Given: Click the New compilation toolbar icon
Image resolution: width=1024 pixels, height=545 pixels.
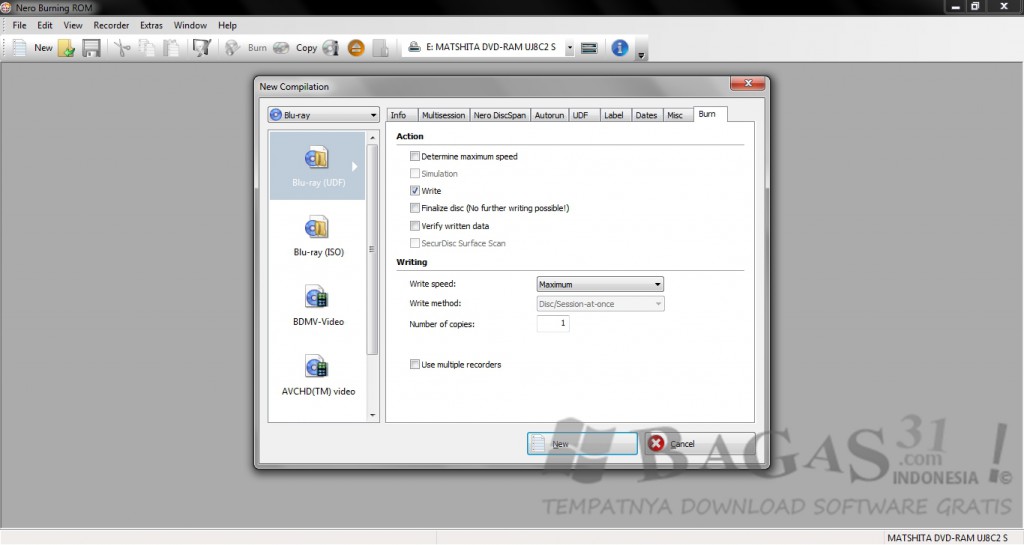Looking at the screenshot, I should coord(20,48).
